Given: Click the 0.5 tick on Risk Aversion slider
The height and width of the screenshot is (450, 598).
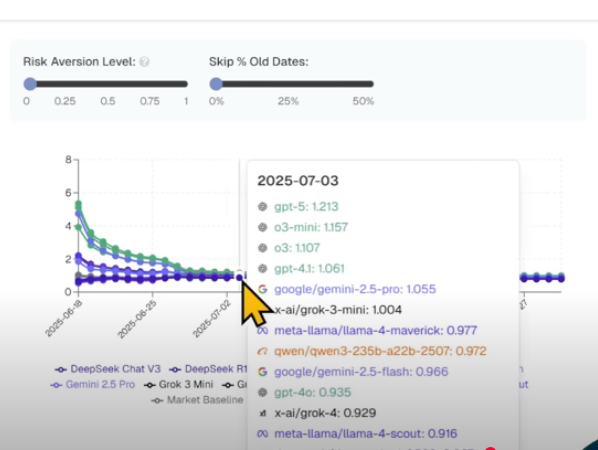Looking at the screenshot, I should click(108, 101).
